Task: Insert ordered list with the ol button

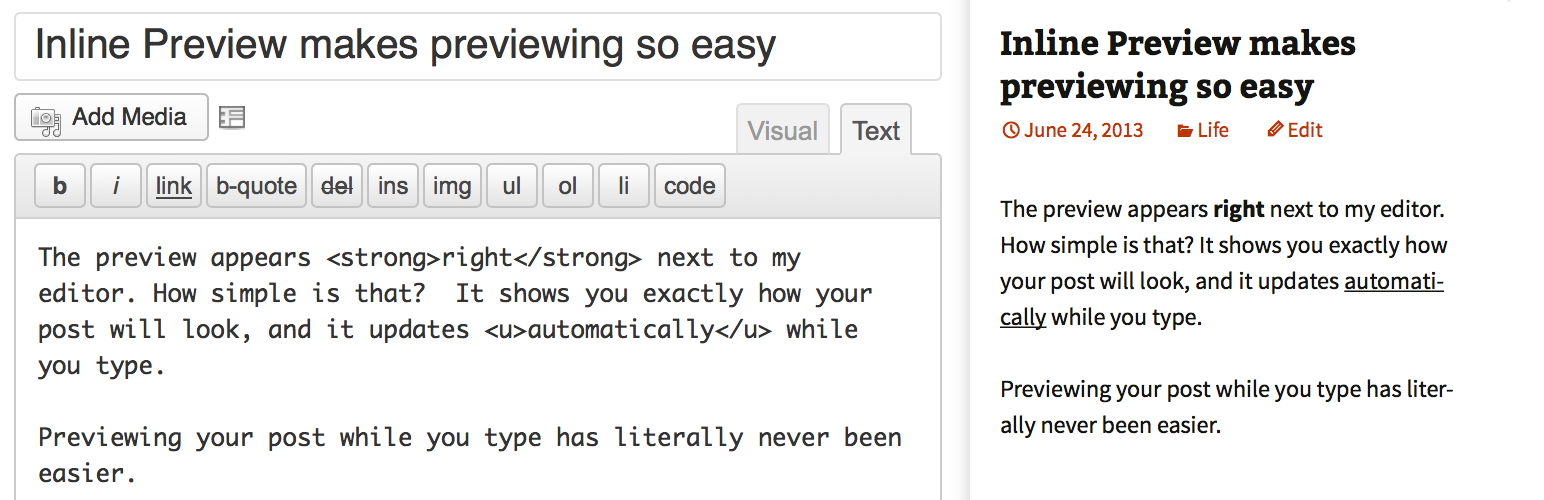Action: tap(568, 186)
